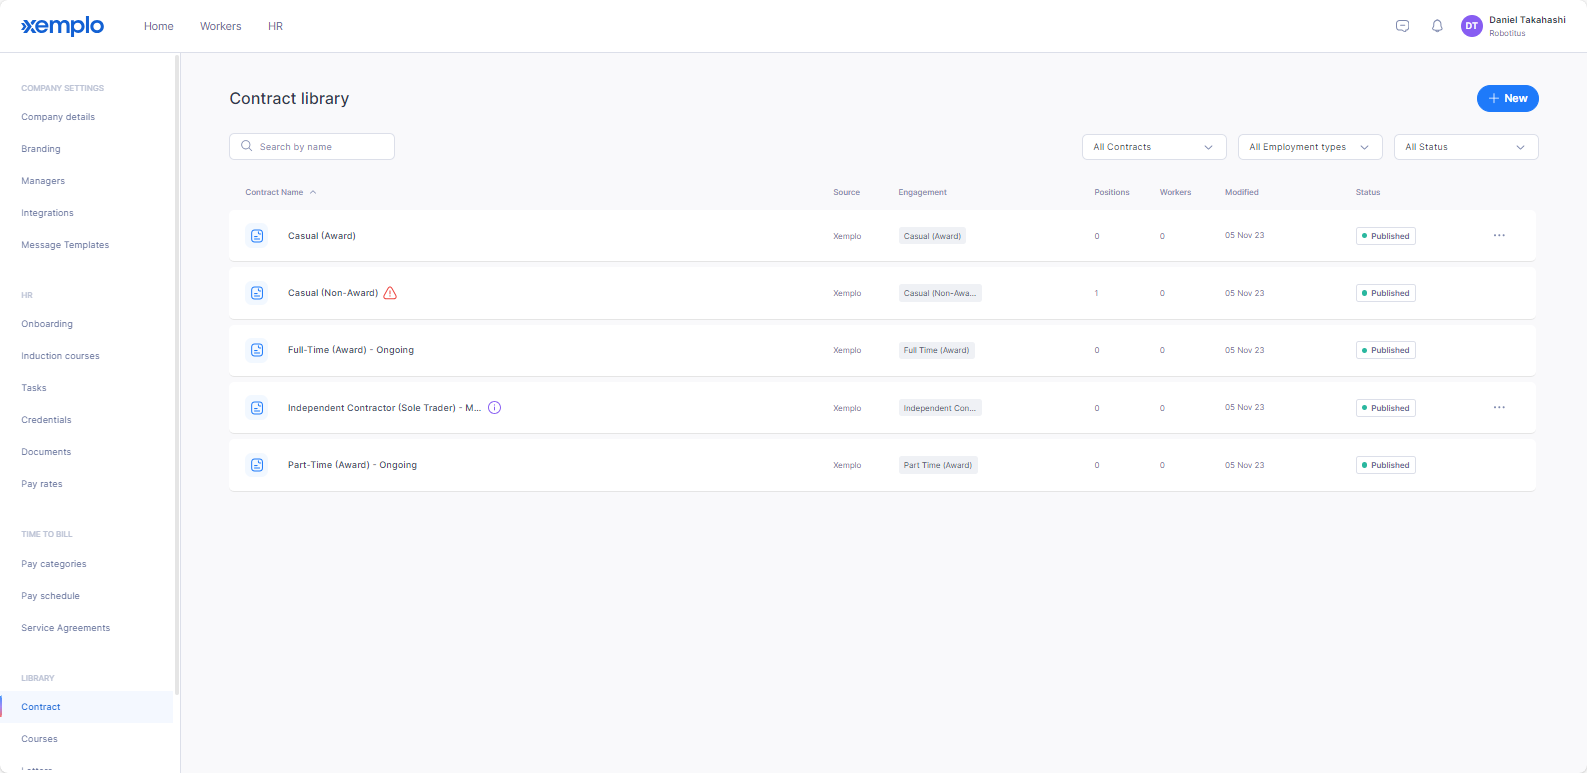The width and height of the screenshot is (1587, 773).
Task: Click the DT user avatar
Action: click(x=1471, y=26)
